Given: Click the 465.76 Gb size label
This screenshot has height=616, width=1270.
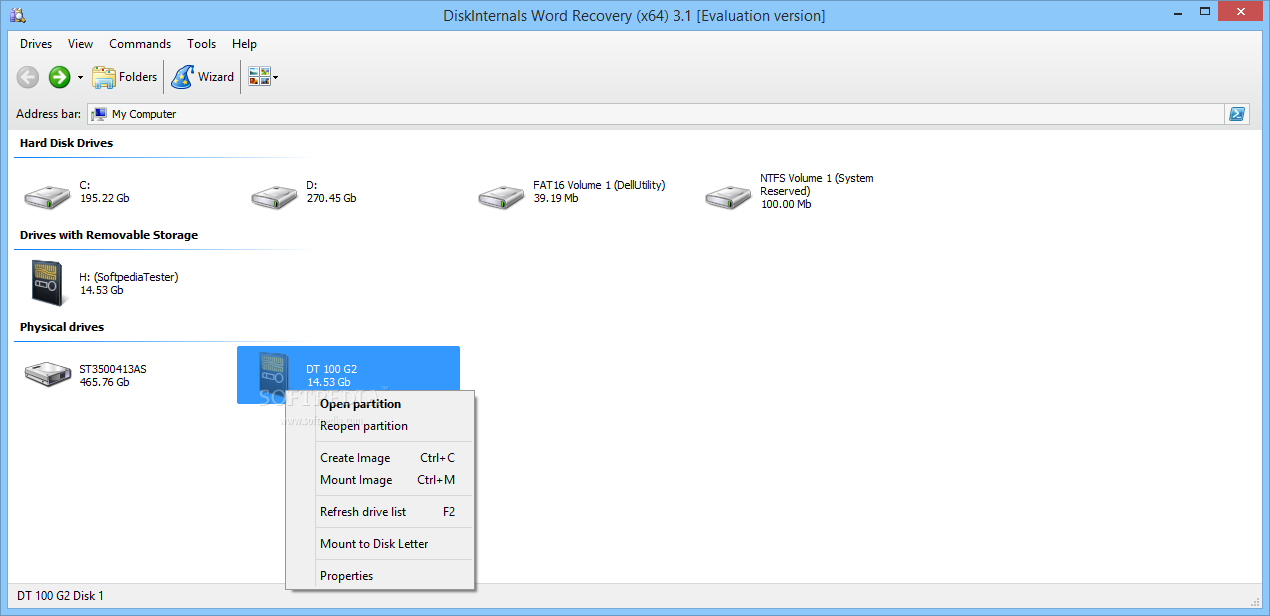Looking at the screenshot, I should coord(105,382).
